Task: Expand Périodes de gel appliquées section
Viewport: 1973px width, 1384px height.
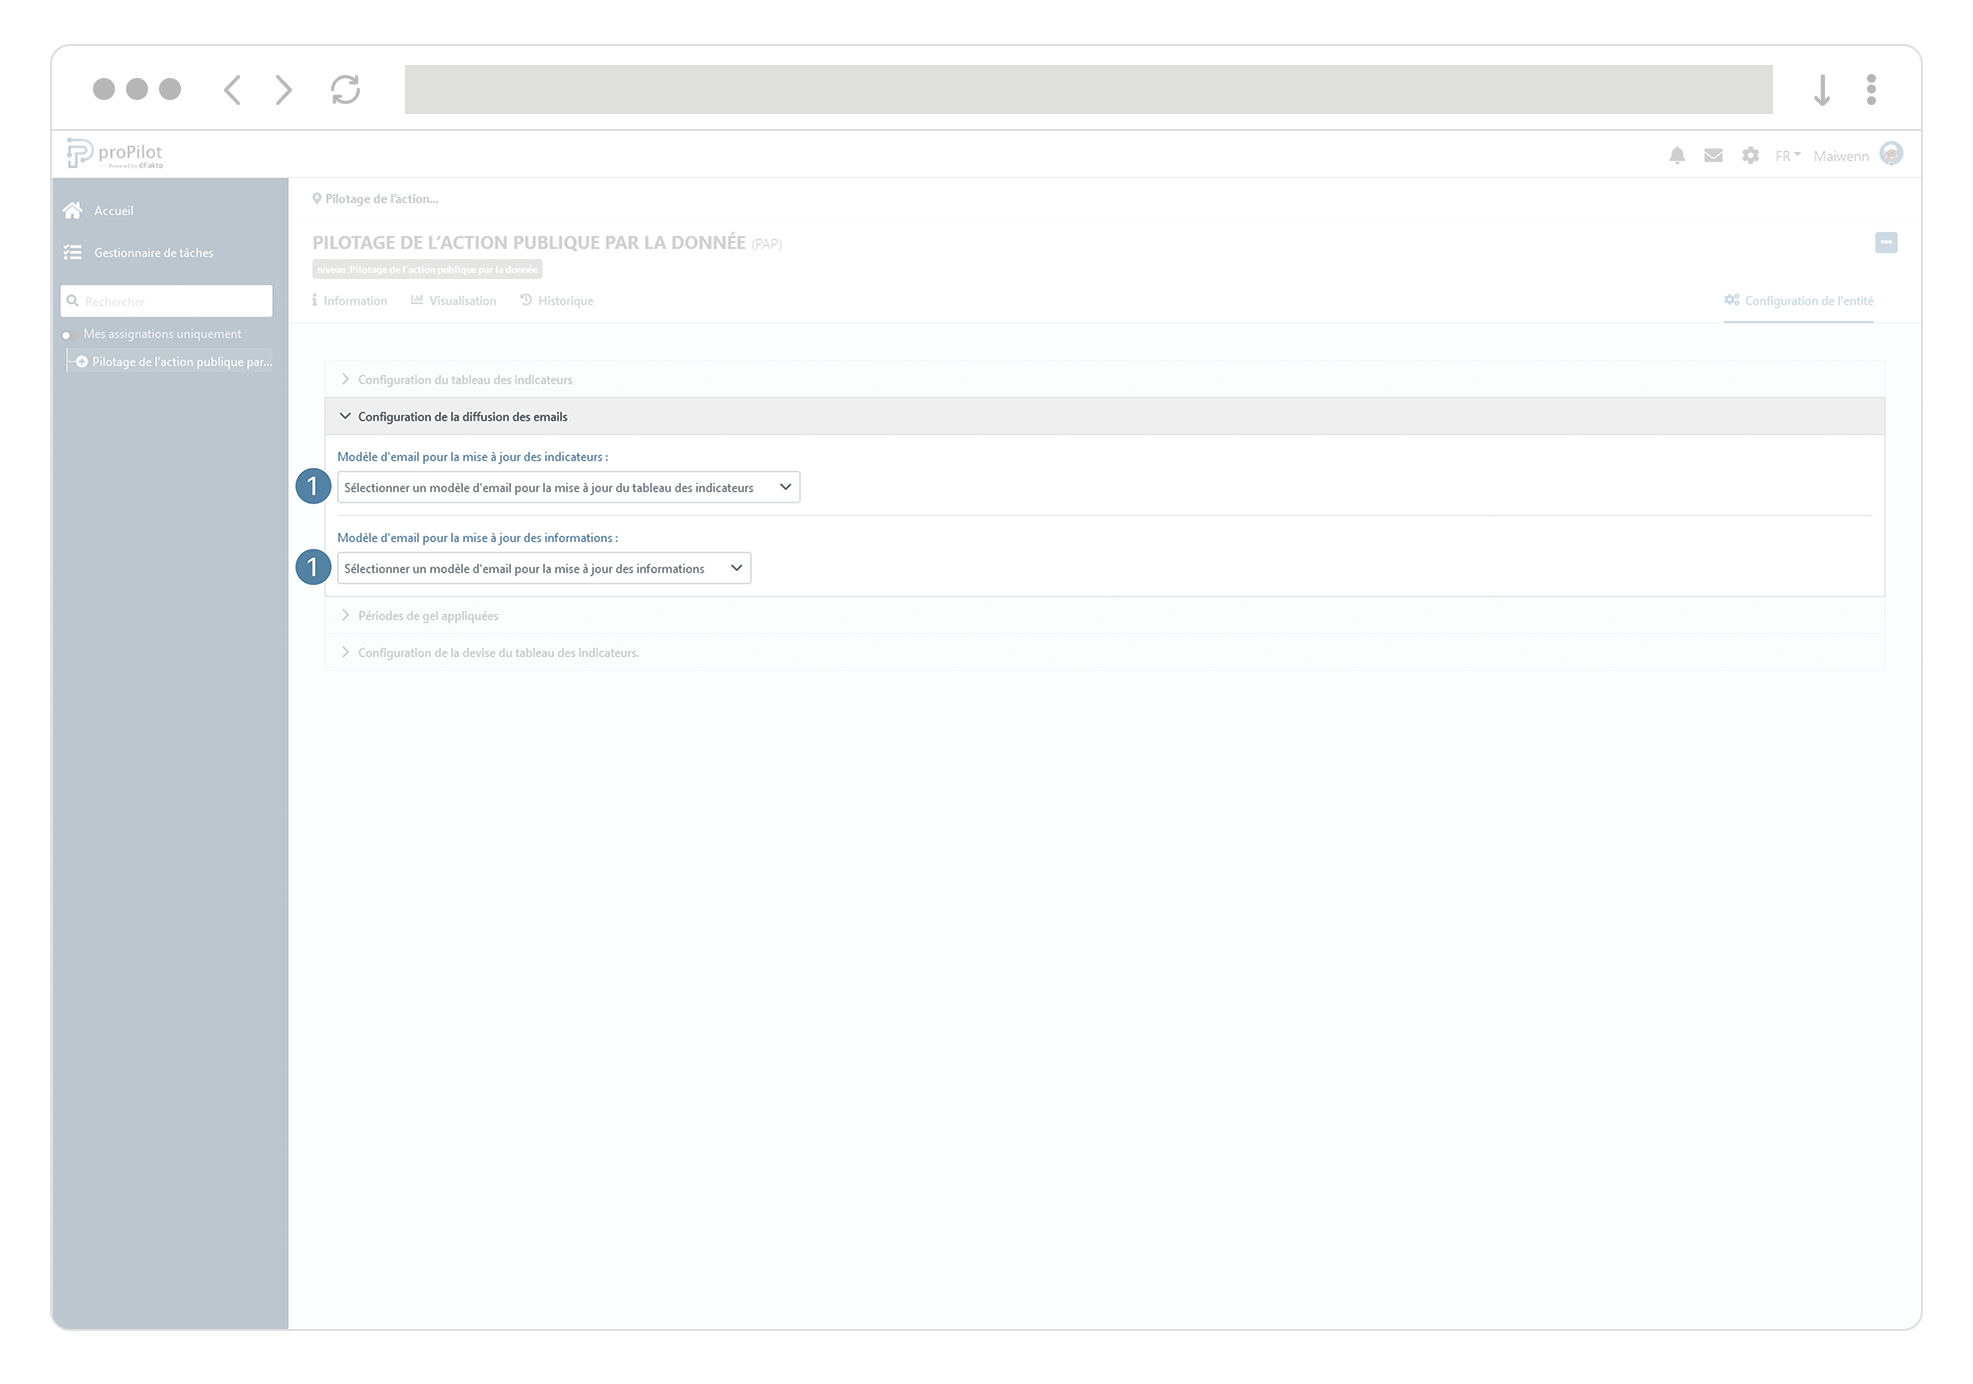Action: (428, 615)
